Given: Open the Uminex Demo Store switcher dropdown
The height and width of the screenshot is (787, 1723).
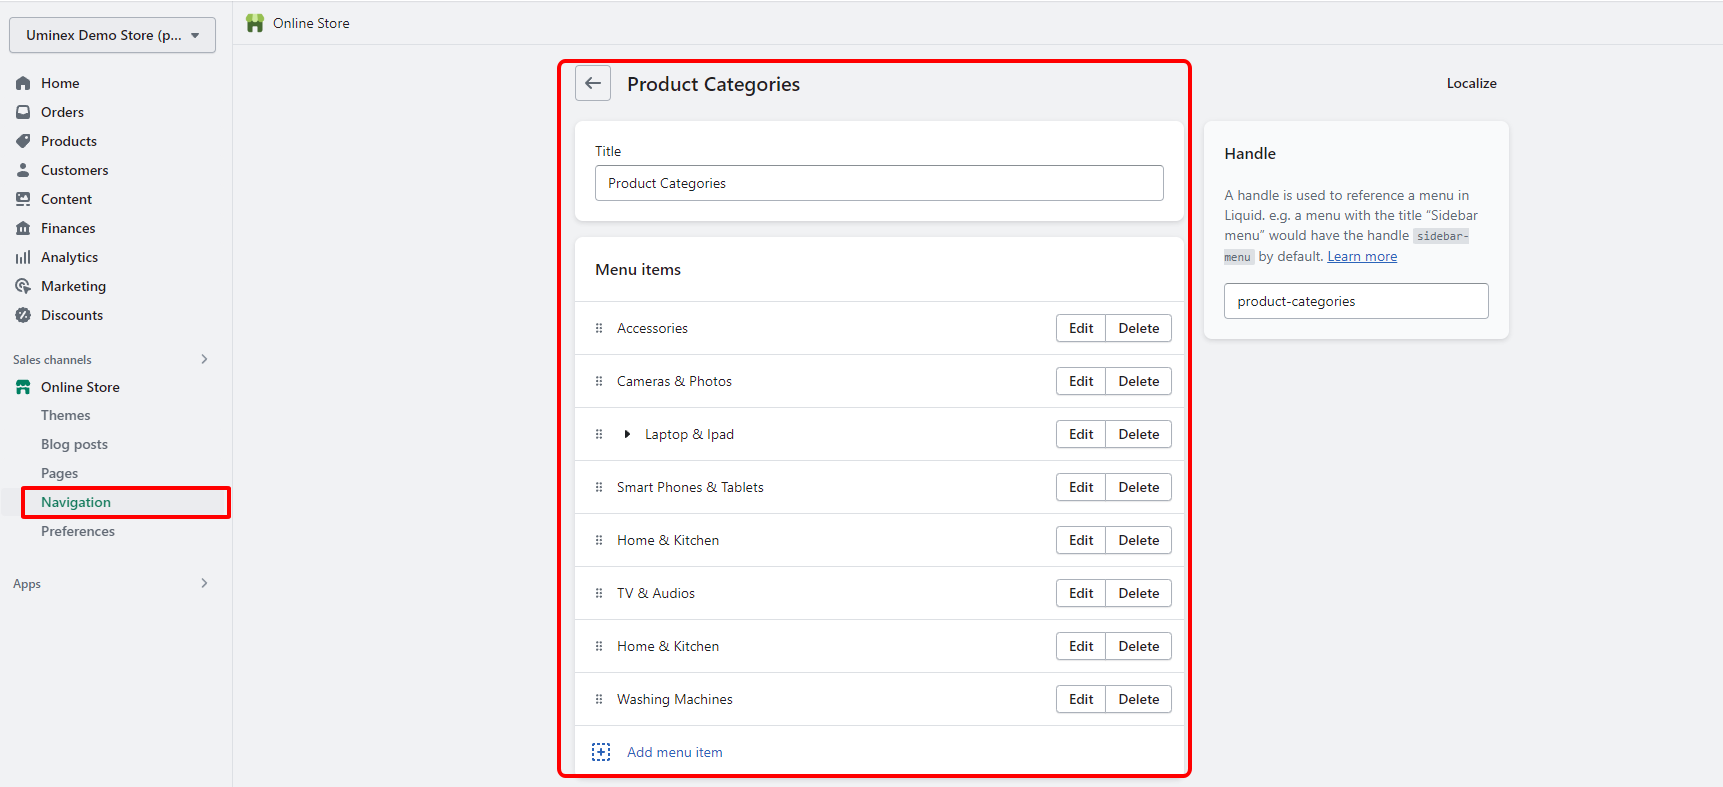Looking at the screenshot, I should tap(112, 35).
